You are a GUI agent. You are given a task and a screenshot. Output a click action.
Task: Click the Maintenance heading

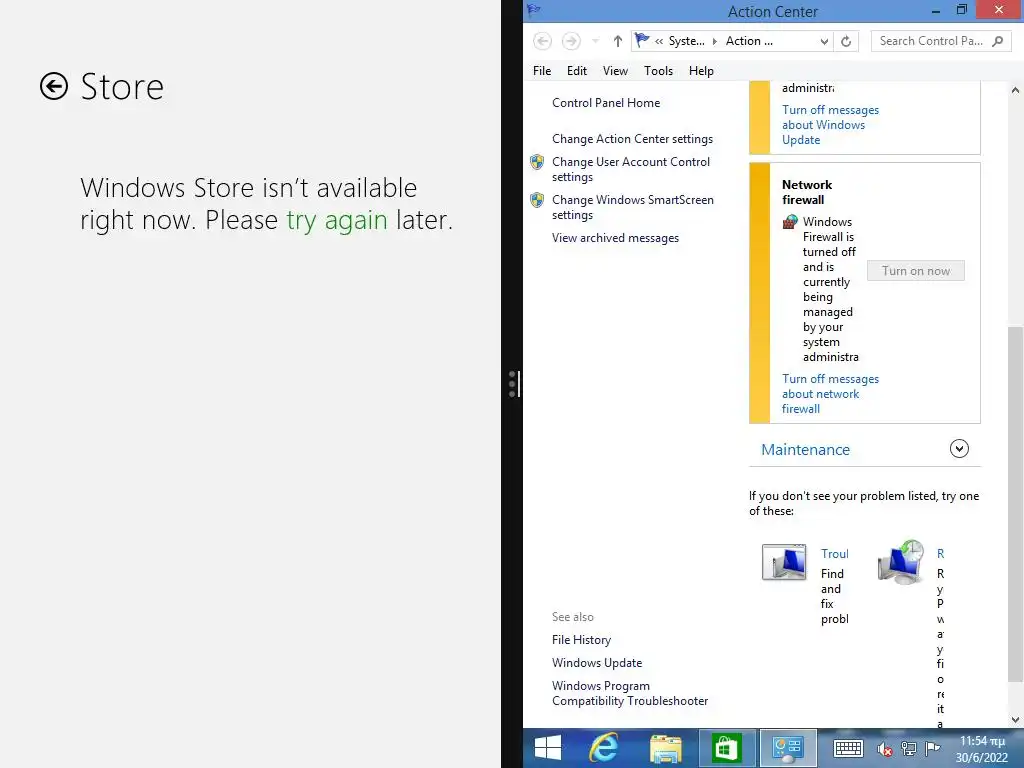(805, 449)
